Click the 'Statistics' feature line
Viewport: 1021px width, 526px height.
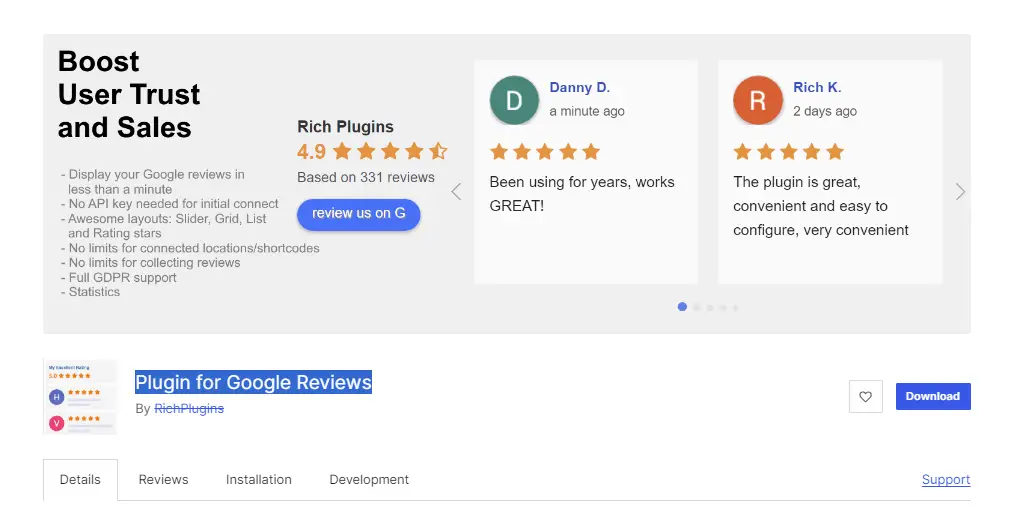pyautogui.click(x=91, y=292)
